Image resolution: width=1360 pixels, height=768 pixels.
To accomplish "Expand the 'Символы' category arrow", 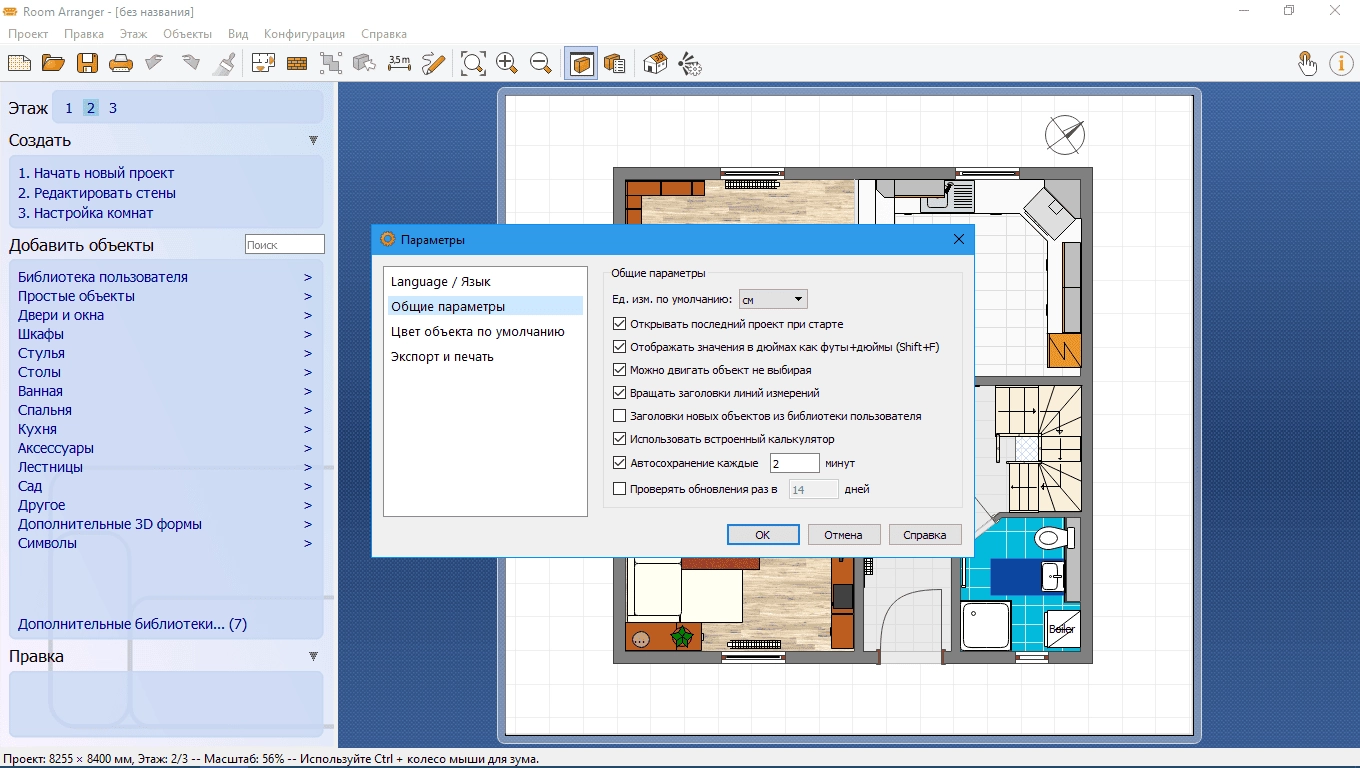I will (x=308, y=543).
